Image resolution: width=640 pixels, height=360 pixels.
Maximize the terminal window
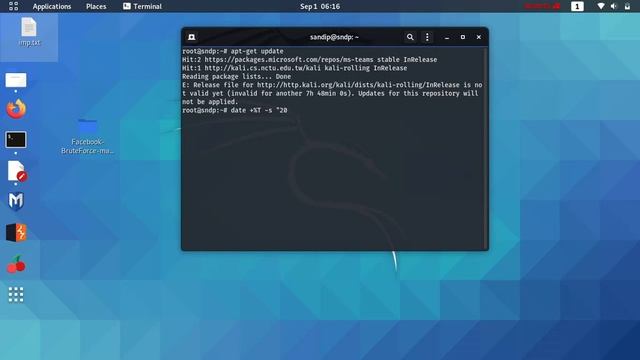point(462,37)
